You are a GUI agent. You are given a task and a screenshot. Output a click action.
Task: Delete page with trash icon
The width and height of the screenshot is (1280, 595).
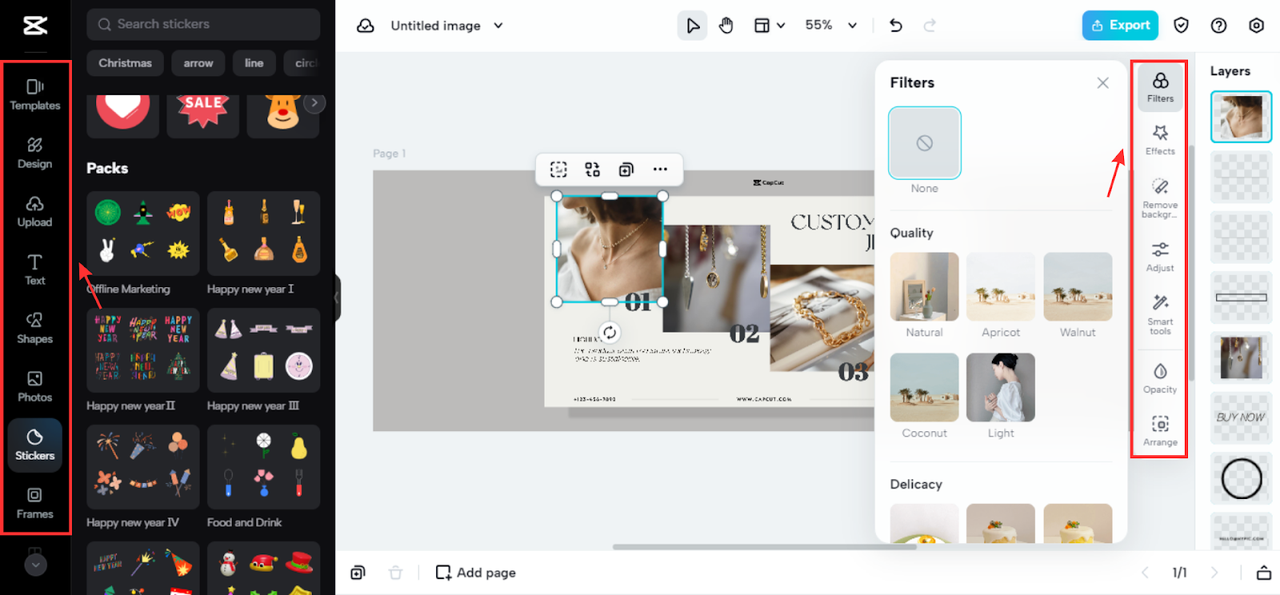pyautogui.click(x=396, y=573)
